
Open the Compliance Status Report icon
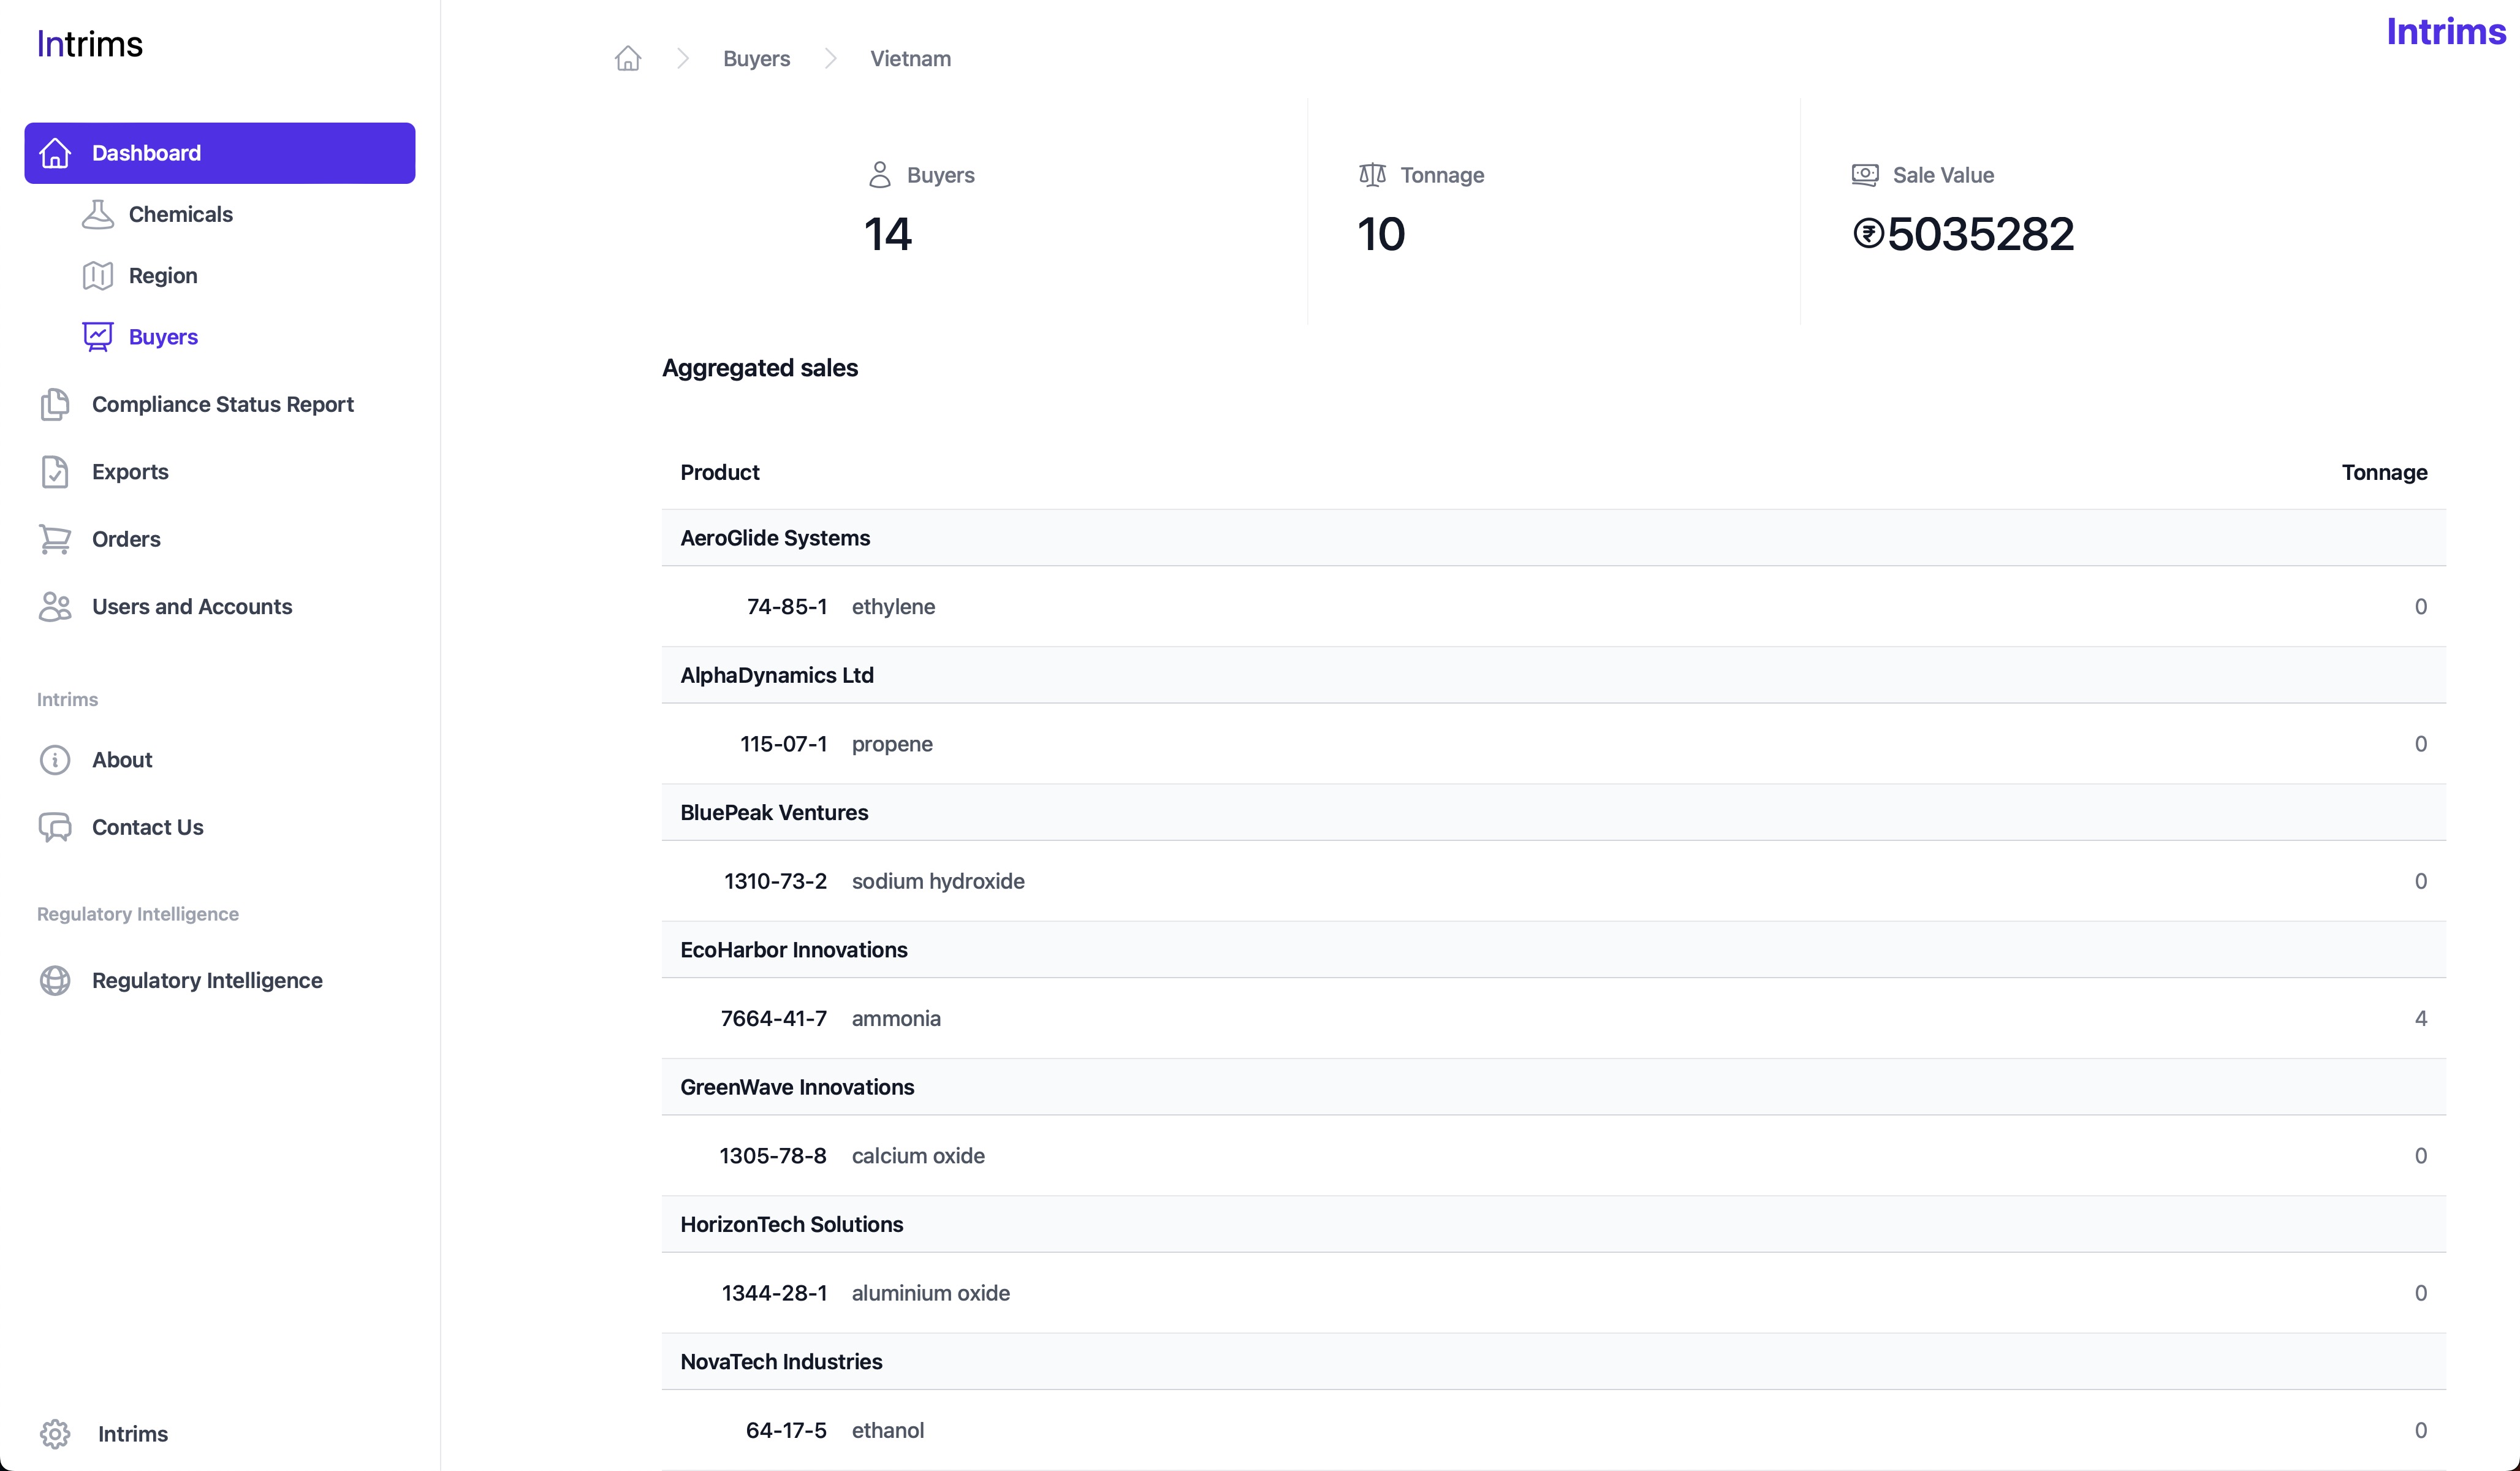55,404
